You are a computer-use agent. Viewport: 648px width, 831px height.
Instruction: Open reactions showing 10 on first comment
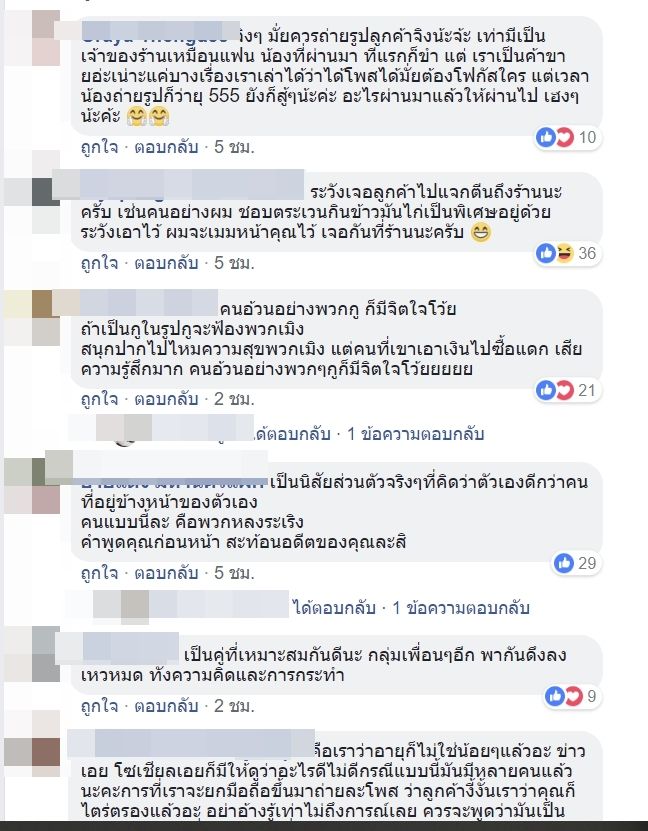(566, 138)
